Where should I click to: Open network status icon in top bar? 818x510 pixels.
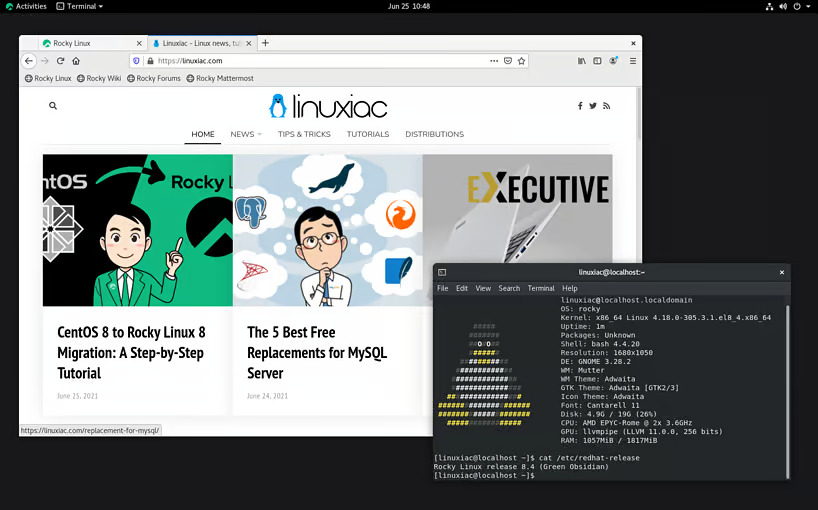tap(769, 6)
